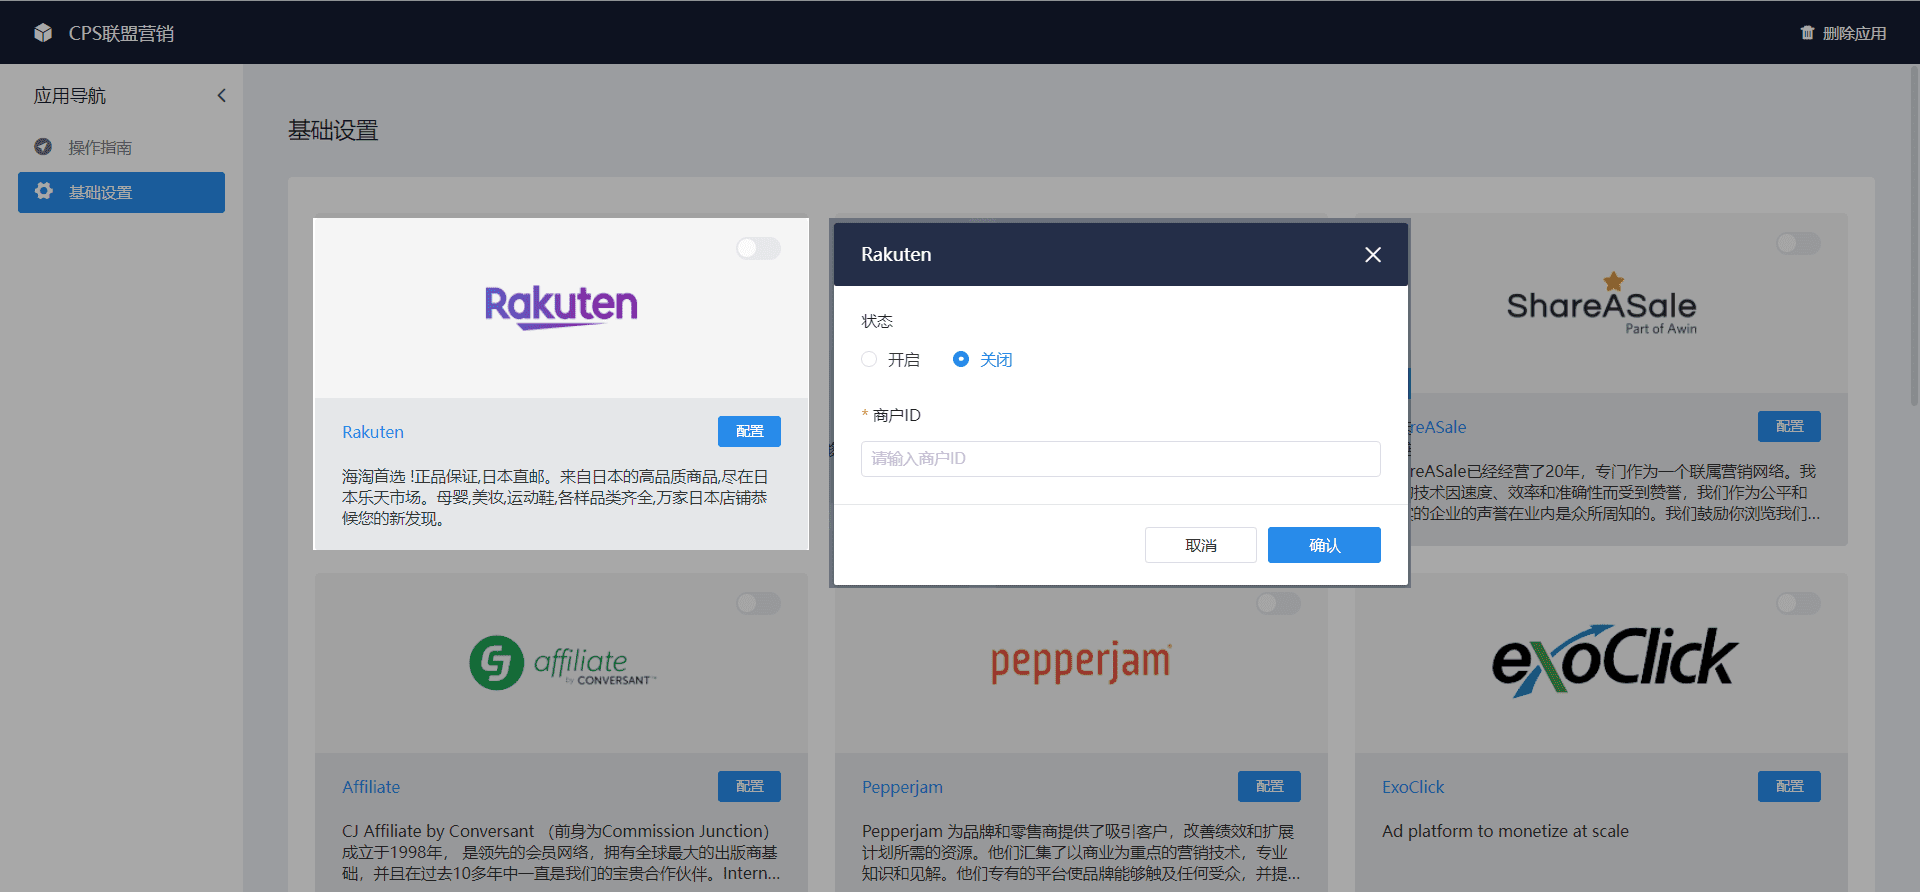Click the compass icon beside 操作指南
The image size is (1920, 892).
(x=43, y=147)
